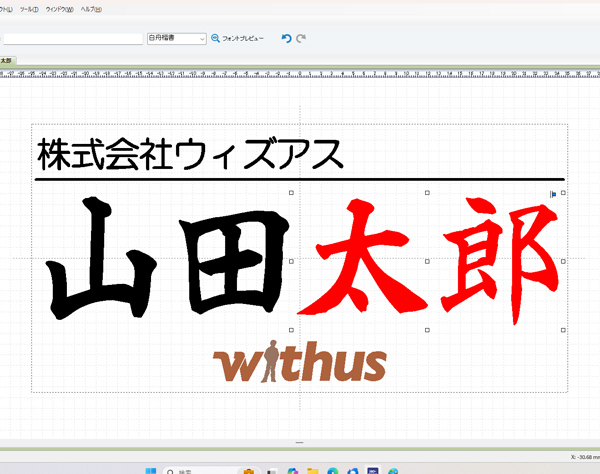
Task: Click the blue flag marker on the selection
Action: point(552,194)
